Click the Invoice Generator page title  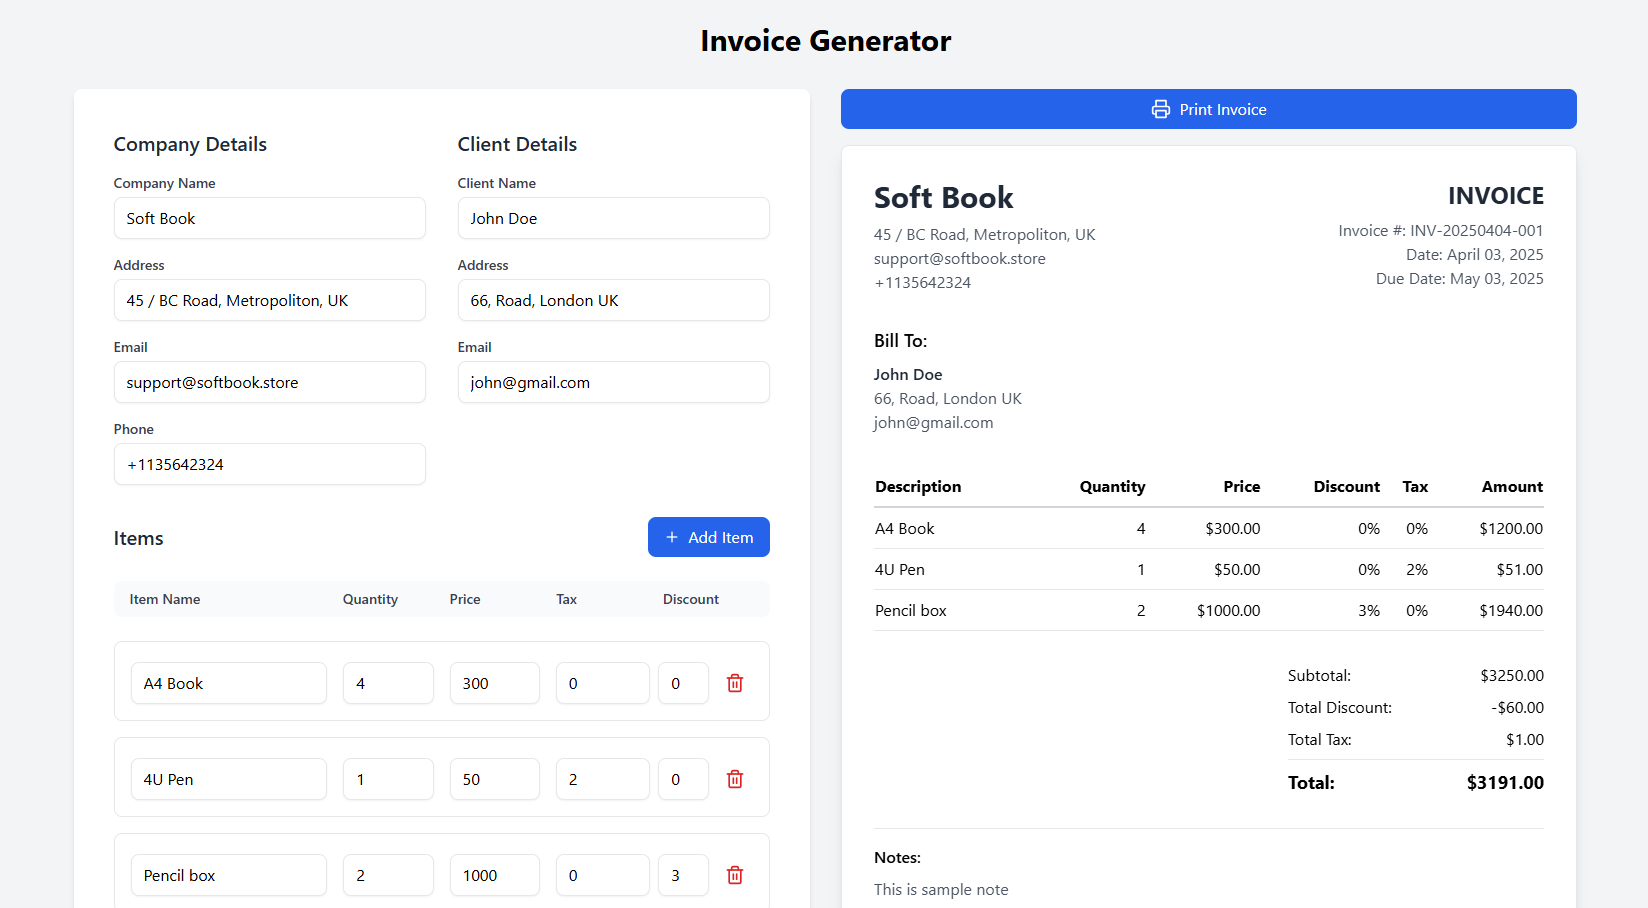pyautogui.click(x=824, y=41)
